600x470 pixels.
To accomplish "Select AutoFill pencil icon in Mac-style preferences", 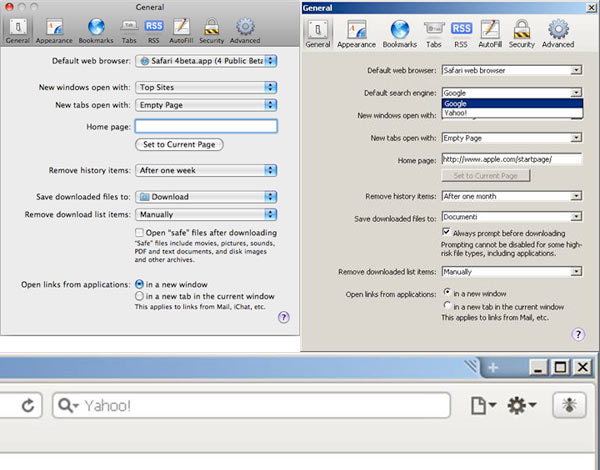I will pos(182,32).
